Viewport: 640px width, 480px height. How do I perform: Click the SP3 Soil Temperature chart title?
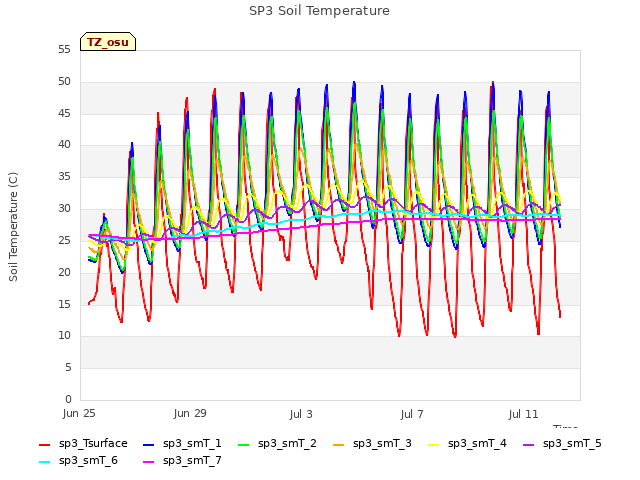click(319, 11)
